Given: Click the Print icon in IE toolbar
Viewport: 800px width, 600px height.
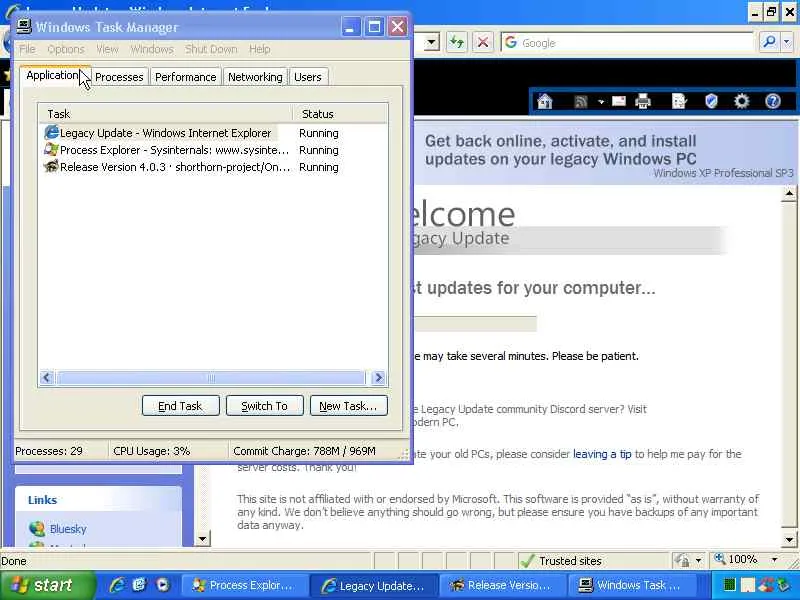Looking at the screenshot, I should coord(643,101).
